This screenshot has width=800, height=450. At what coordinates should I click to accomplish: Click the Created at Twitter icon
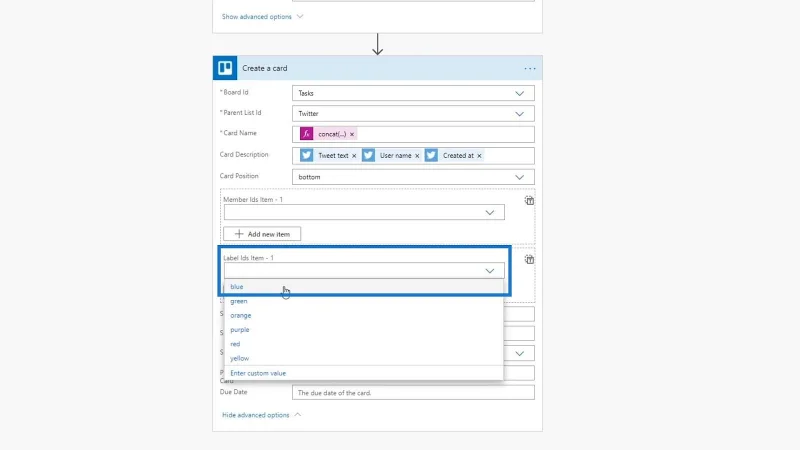pos(431,156)
